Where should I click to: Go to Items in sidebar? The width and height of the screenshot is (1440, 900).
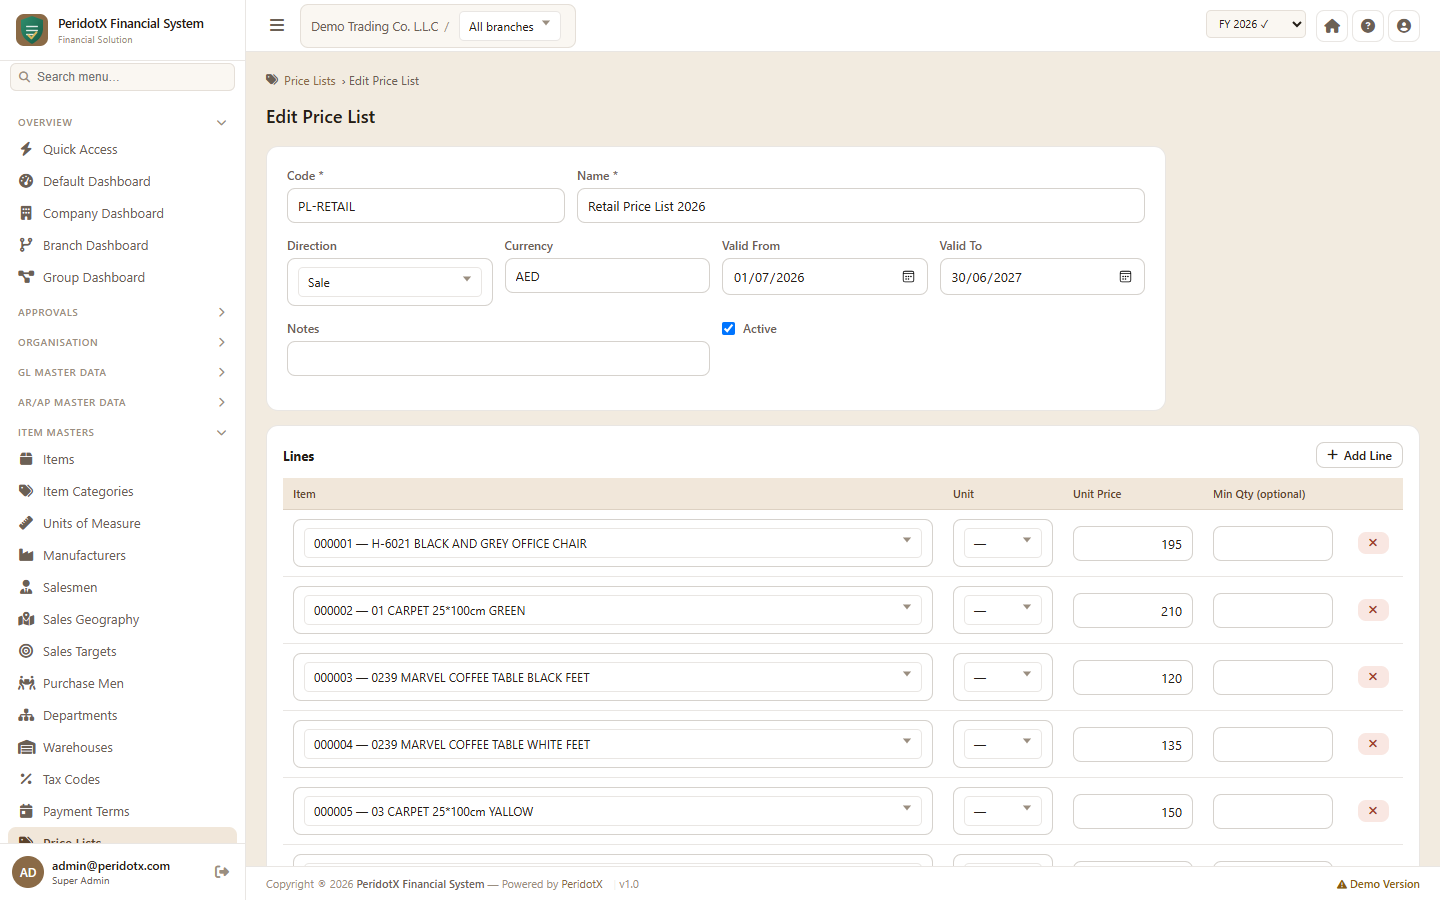[x=122, y=460]
